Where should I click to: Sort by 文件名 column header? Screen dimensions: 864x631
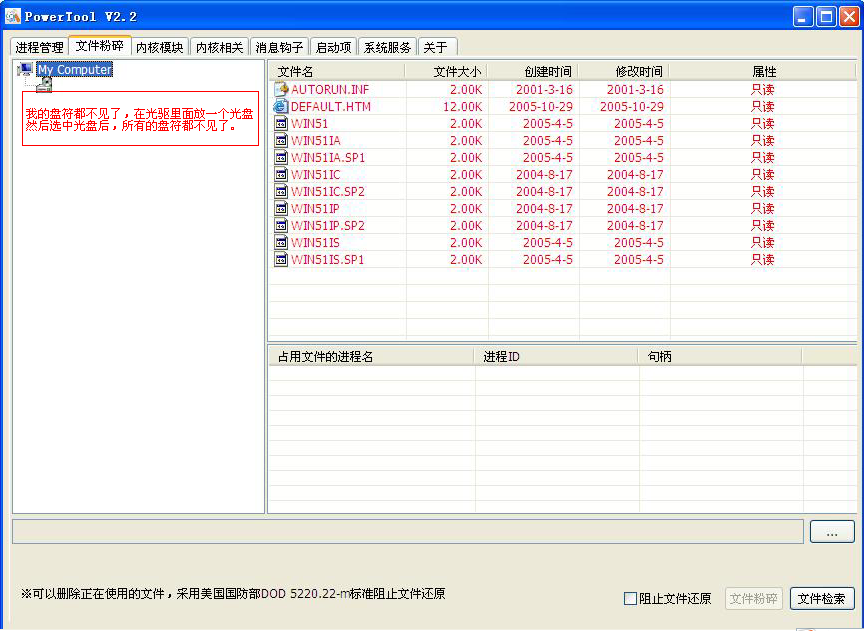[337, 71]
